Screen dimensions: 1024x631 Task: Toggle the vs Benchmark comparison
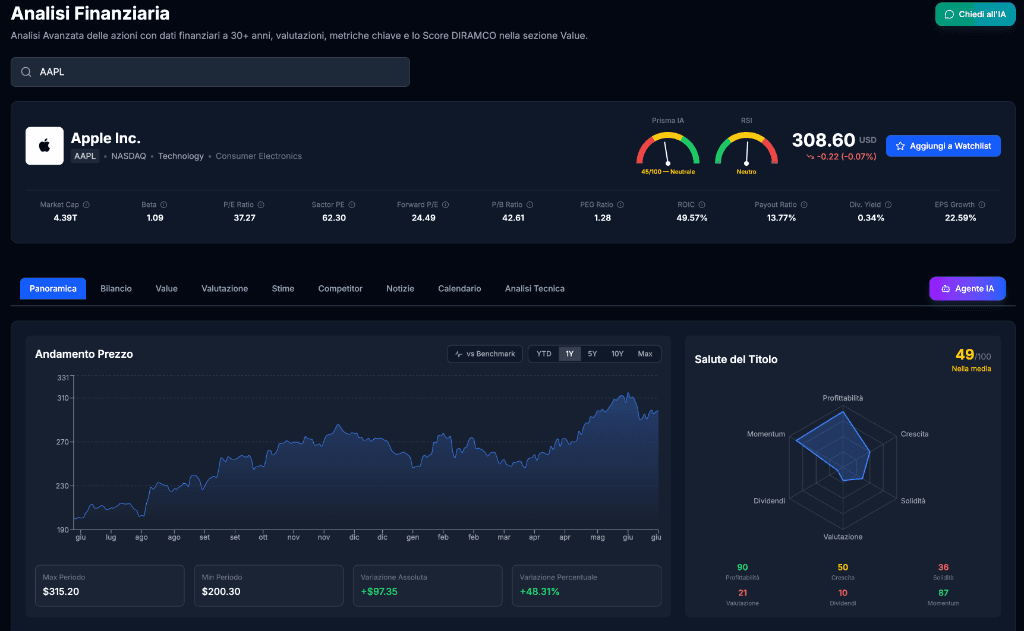click(485, 354)
